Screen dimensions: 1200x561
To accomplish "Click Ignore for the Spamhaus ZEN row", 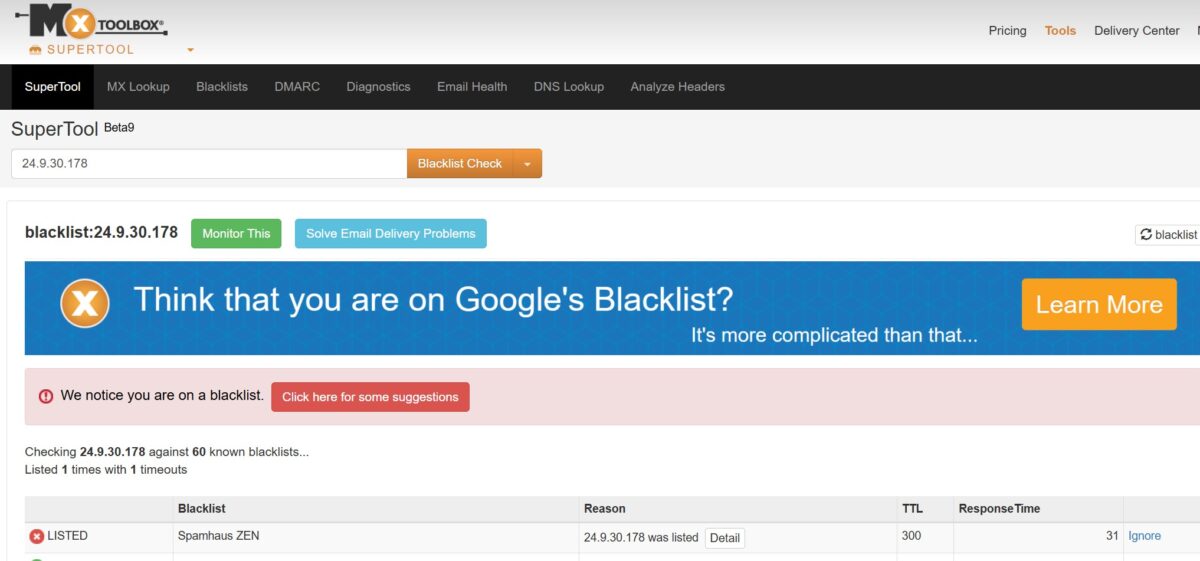I will pyautogui.click(x=1144, y=536).
